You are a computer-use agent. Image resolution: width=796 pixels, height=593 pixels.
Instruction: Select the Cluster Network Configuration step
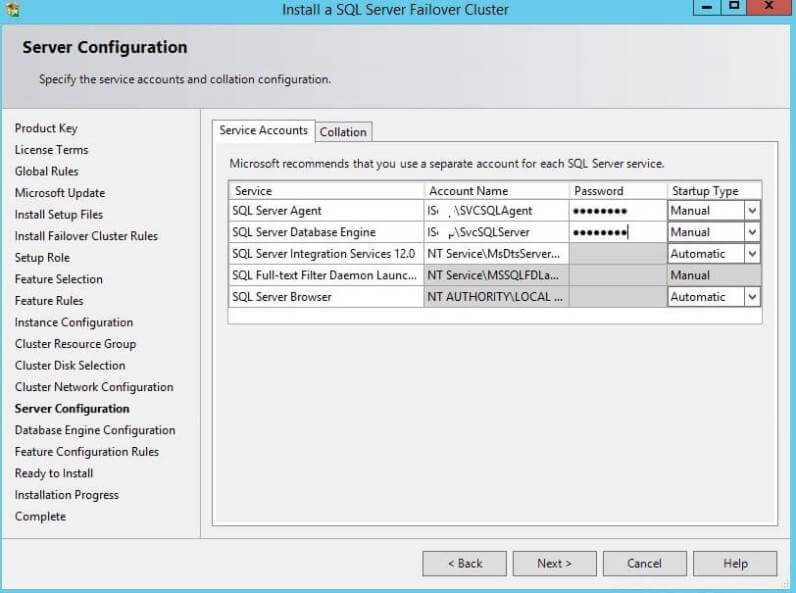[94, 387]
